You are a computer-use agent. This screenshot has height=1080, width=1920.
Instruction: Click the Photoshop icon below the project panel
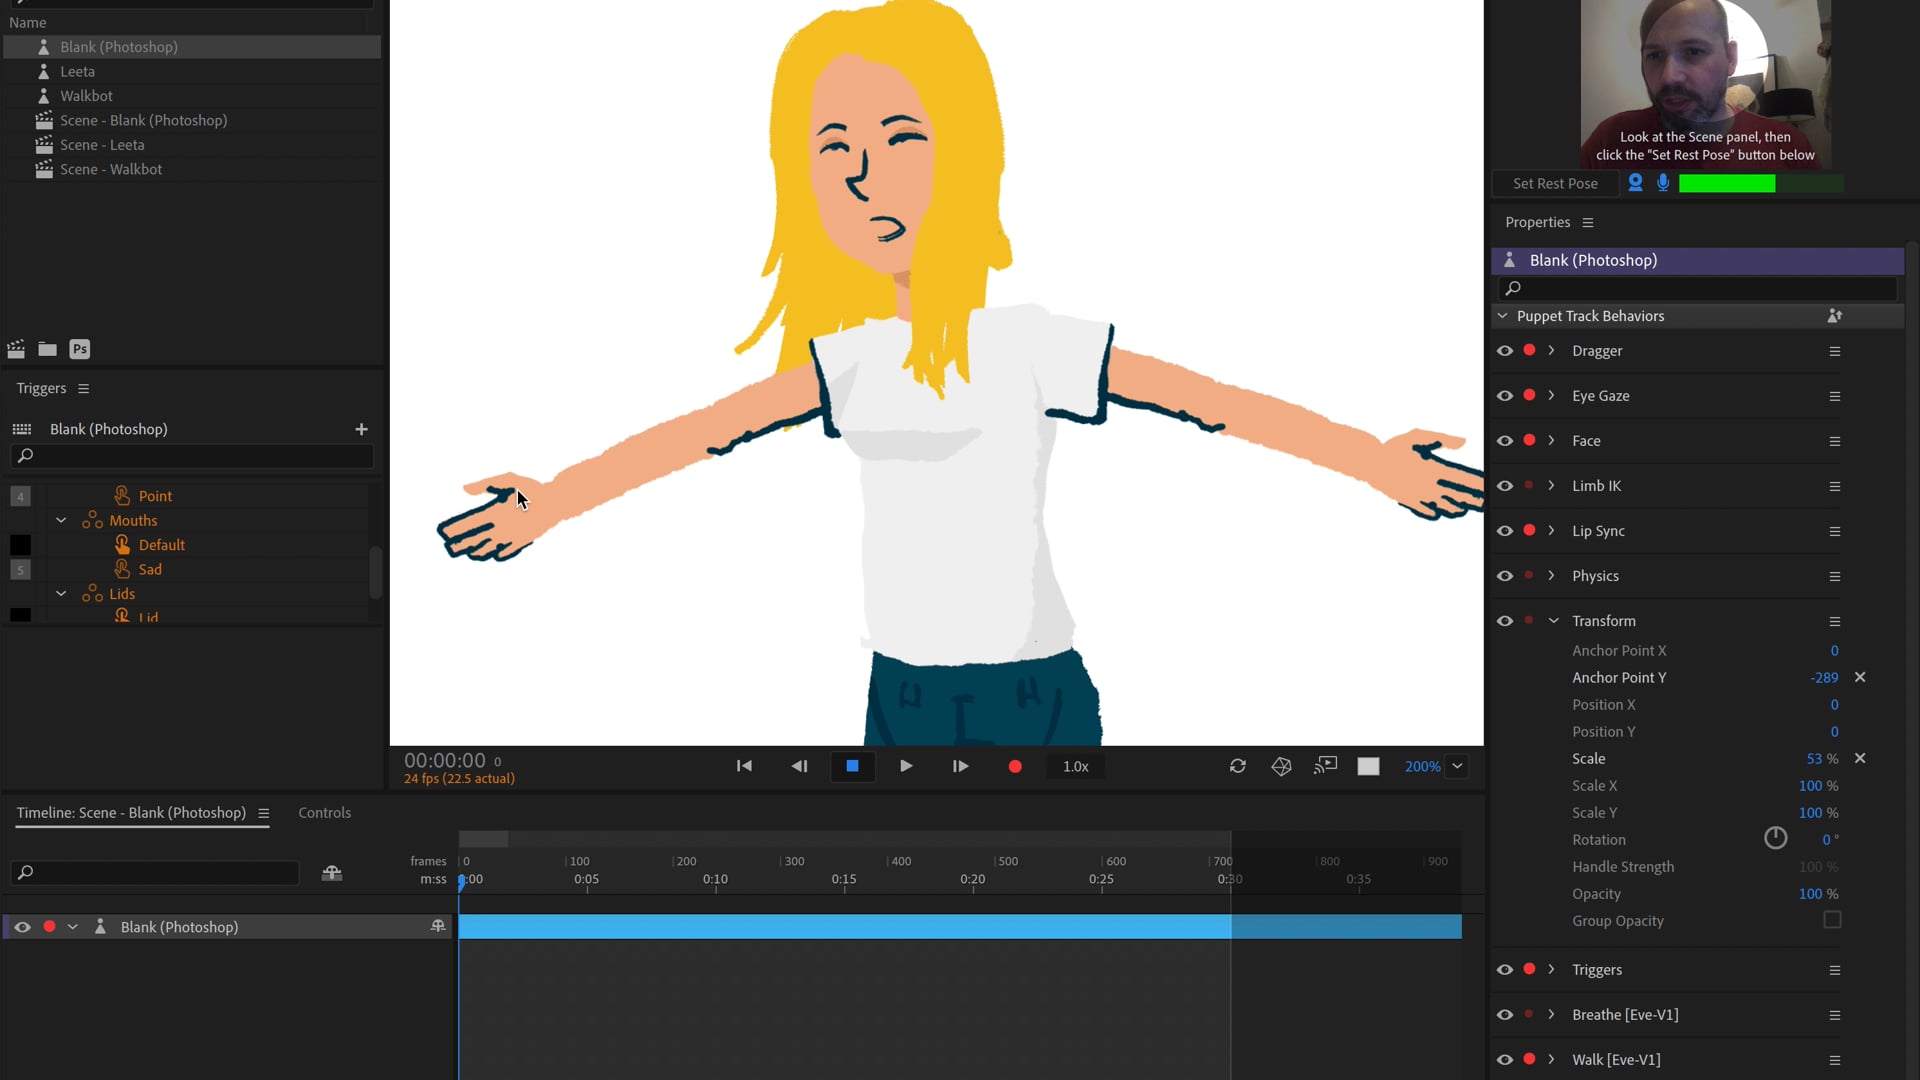point(80,349)
